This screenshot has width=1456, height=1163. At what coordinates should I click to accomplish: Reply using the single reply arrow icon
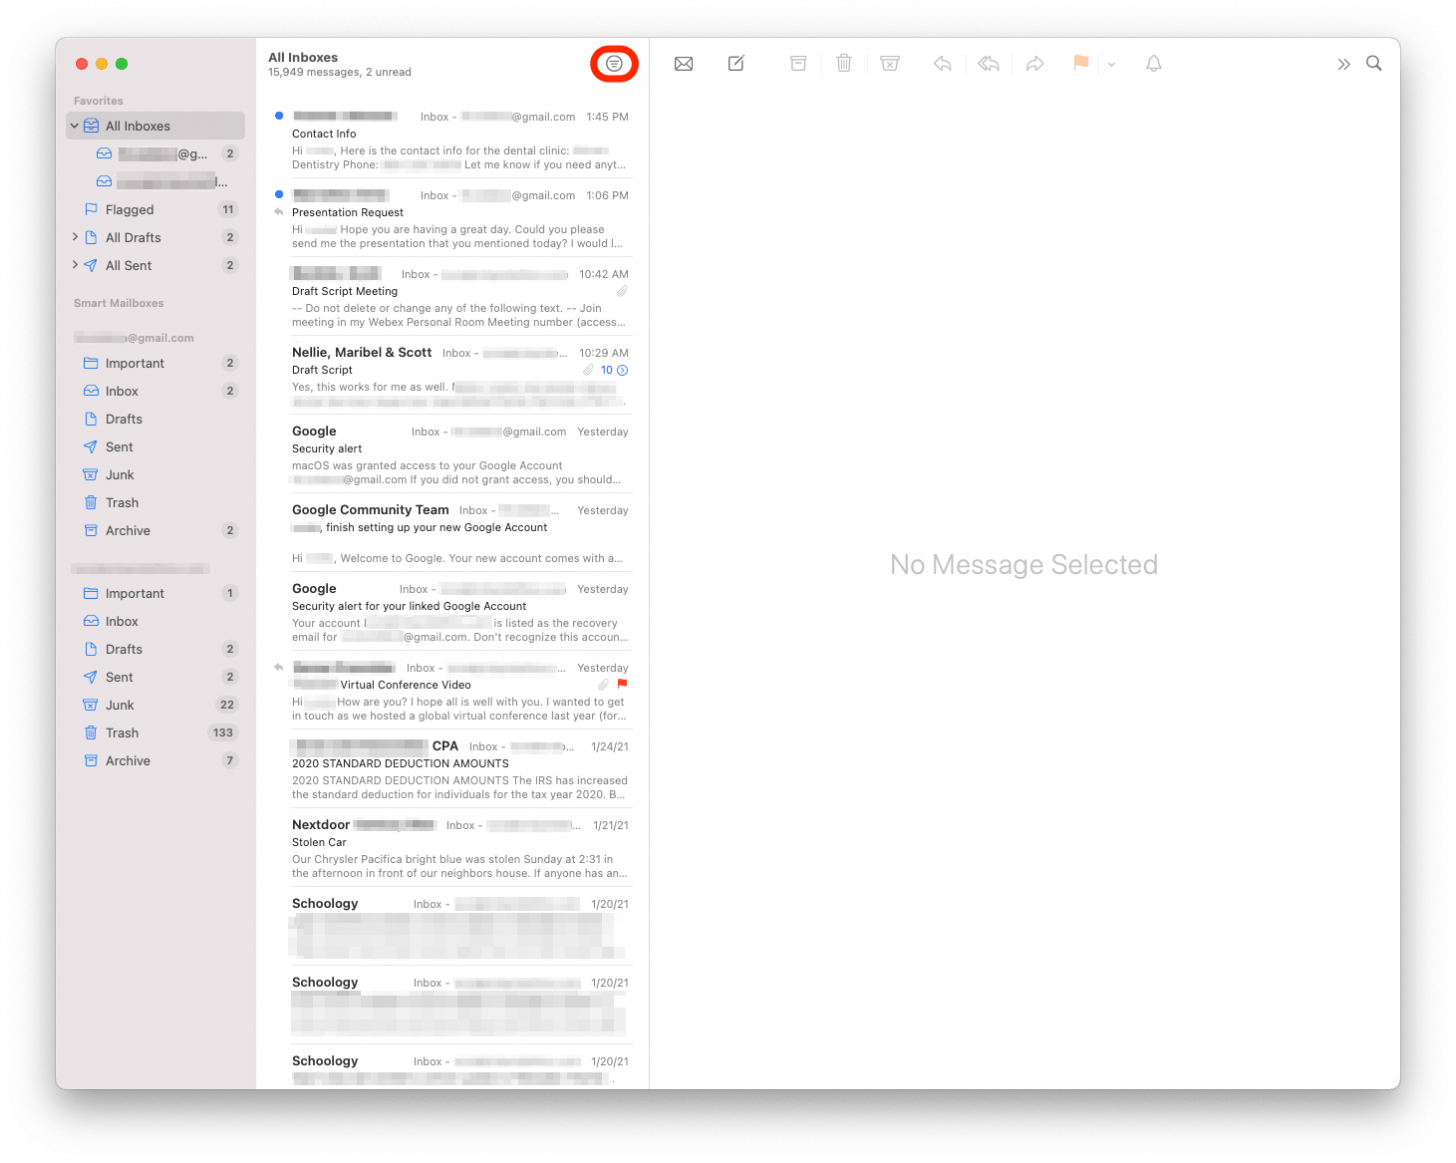pyautogui.click(x=941, y=63)
